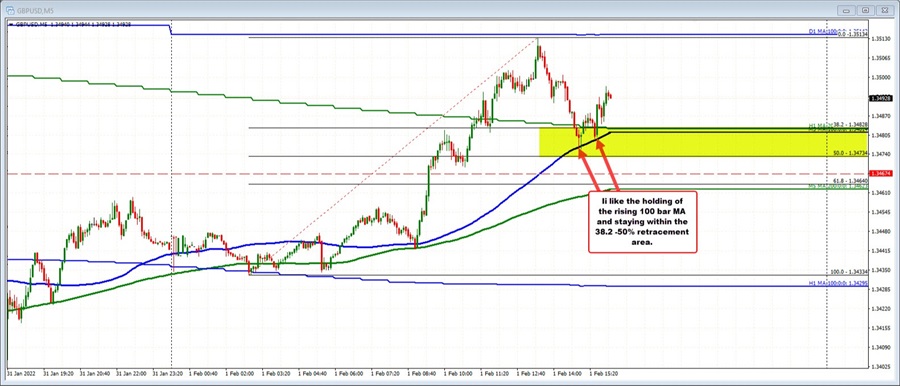900x386 pixels.
Task: Select the Fibonacci label 0.0 - 1.35134
Action: click(852, 35)
